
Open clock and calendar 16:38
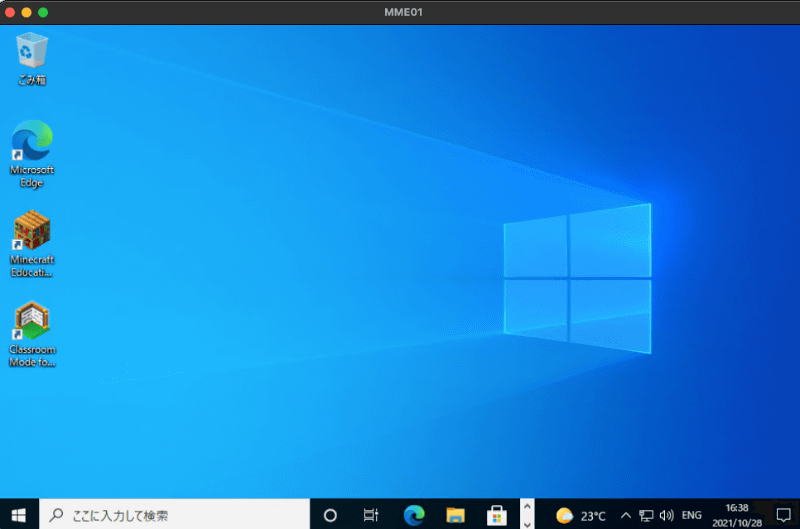point(737,515)
